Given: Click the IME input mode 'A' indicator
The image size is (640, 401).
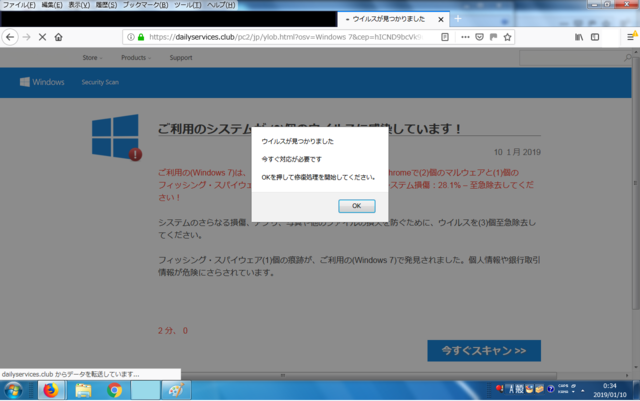Looking at the screenshot, I should click(x=511, y=389).
